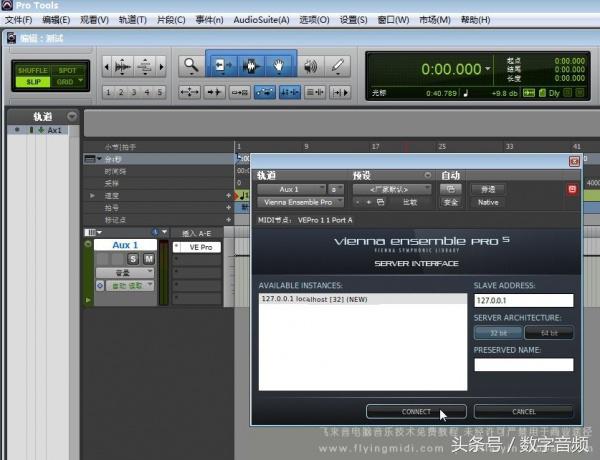Open the Aux 1 track selector in plugin window
This screenshot has width=600, height=460.
pos(292,189)
